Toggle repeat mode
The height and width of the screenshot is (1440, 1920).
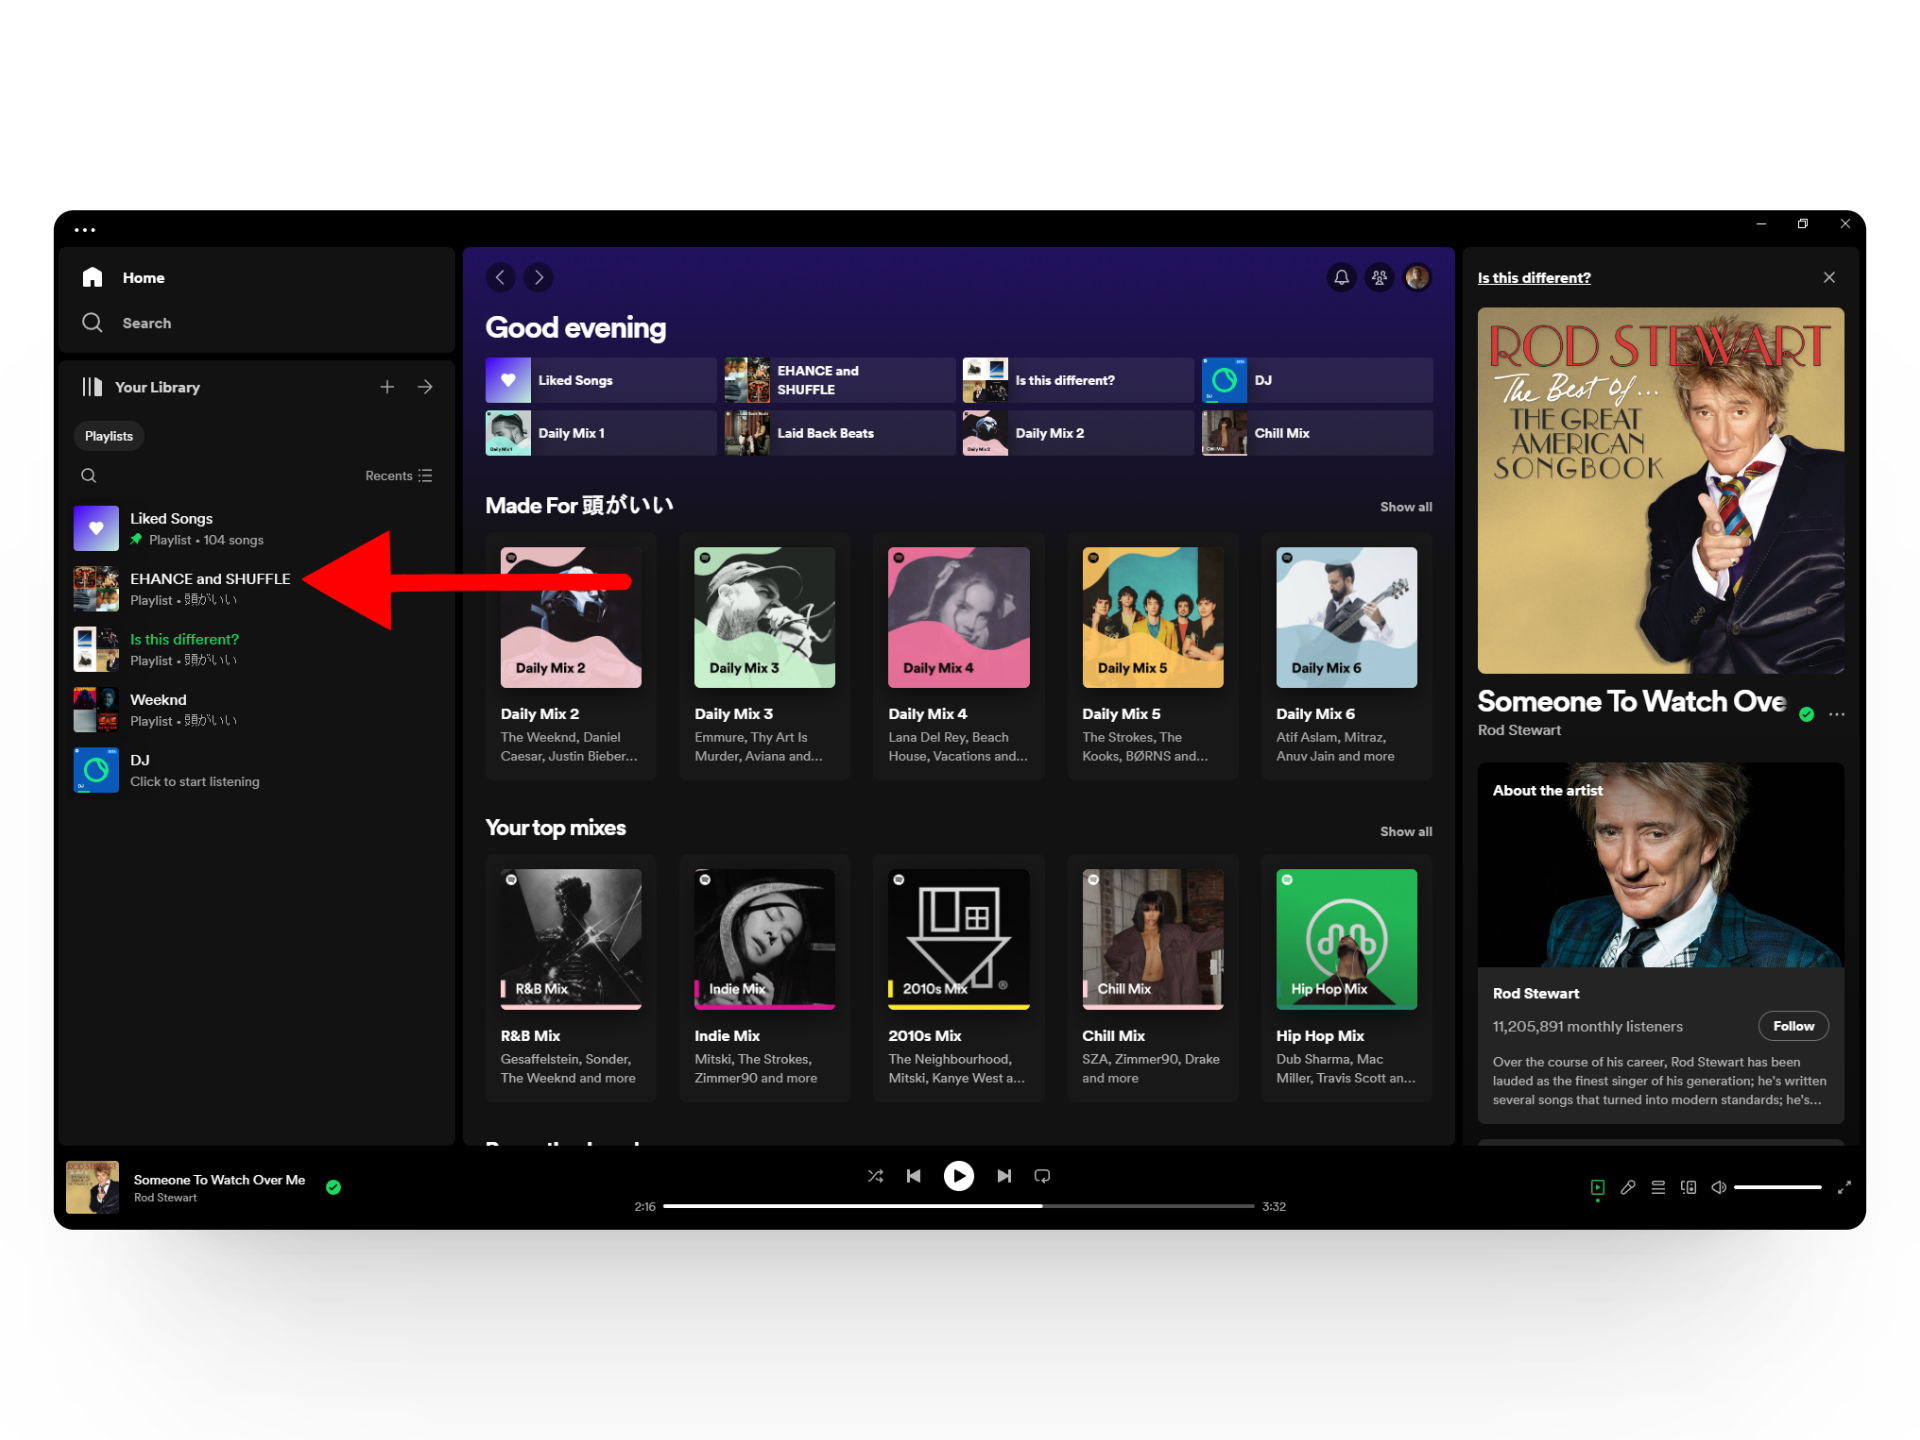click(x=1042, y=1176)
